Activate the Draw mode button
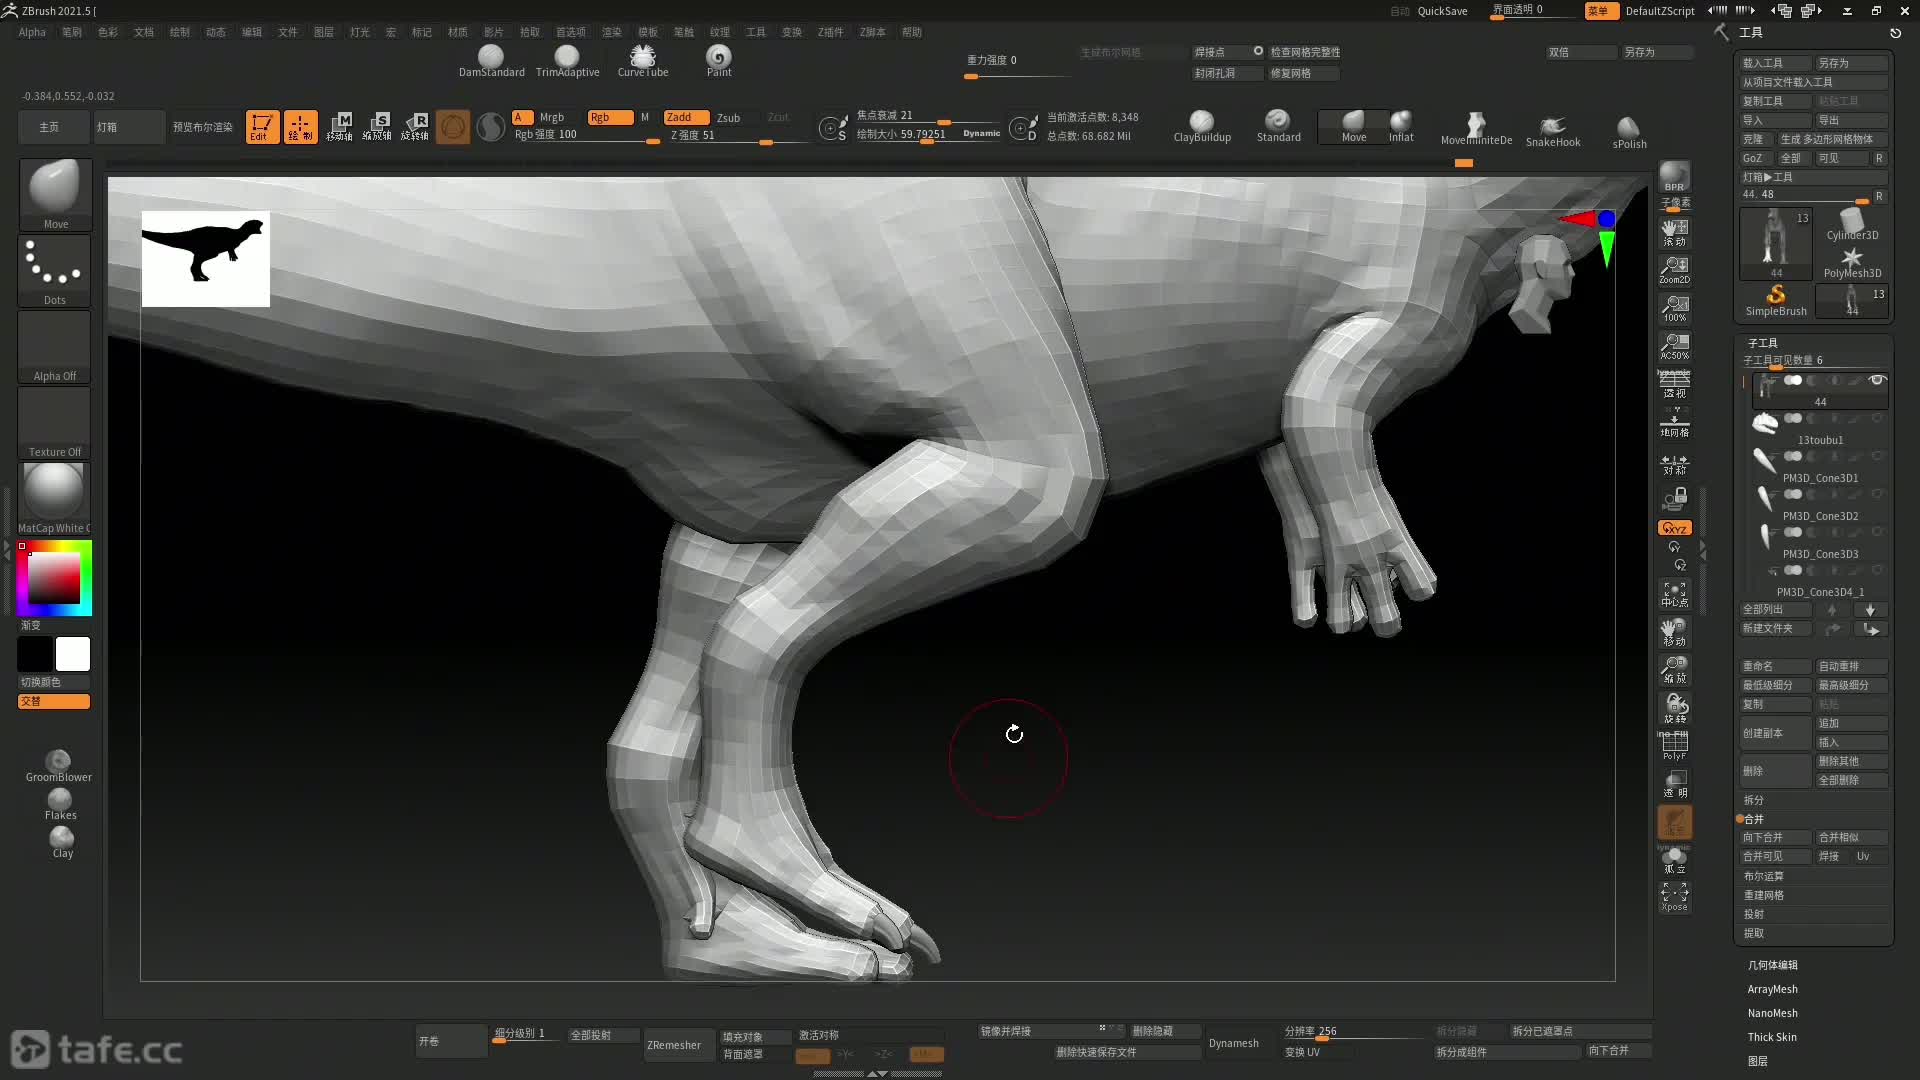This screenshot has height=1080, width=1920. point(300,127)
